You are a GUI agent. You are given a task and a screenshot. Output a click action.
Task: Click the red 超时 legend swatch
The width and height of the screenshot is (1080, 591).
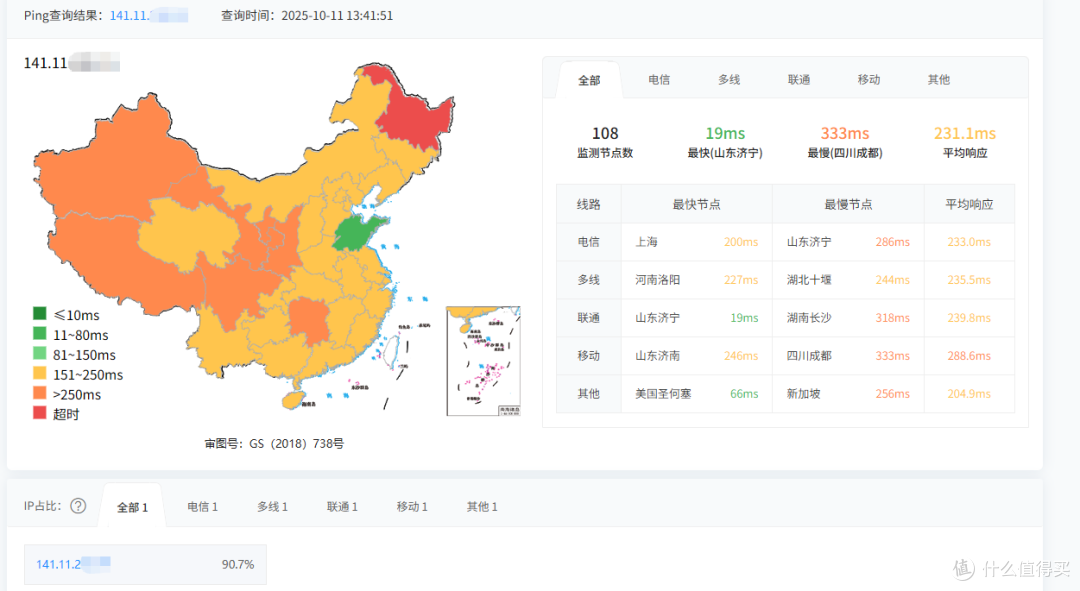click(x=40, y=413)
